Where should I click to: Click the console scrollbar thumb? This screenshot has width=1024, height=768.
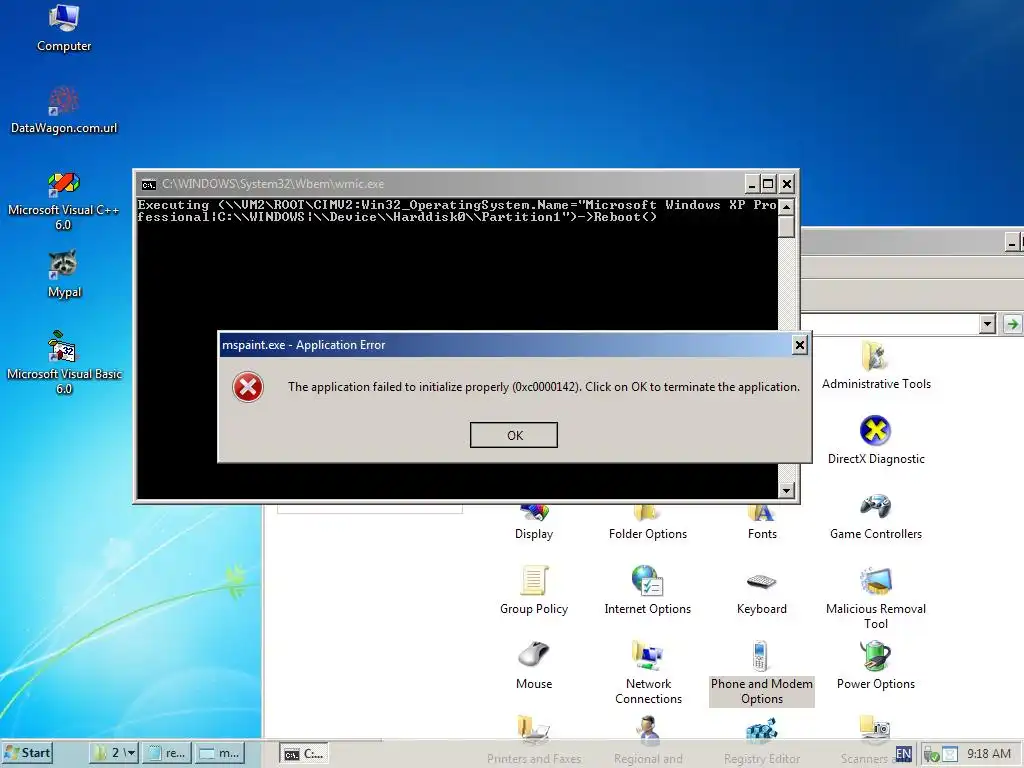(787, 227)
